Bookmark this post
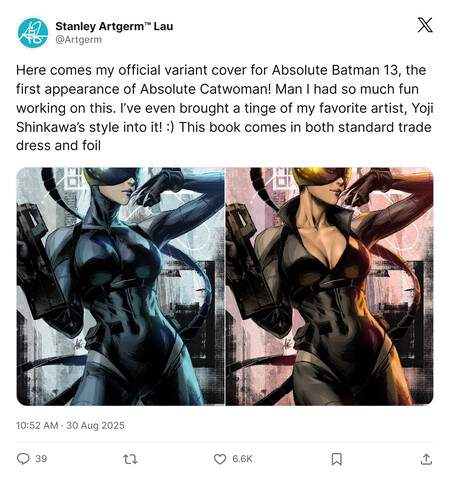 336,459
